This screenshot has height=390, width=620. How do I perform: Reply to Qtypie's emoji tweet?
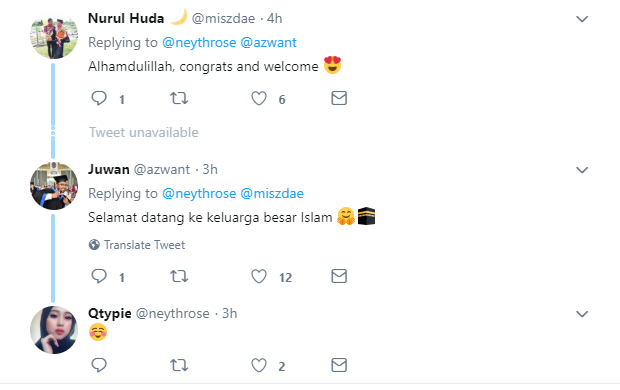coord(99,365)
